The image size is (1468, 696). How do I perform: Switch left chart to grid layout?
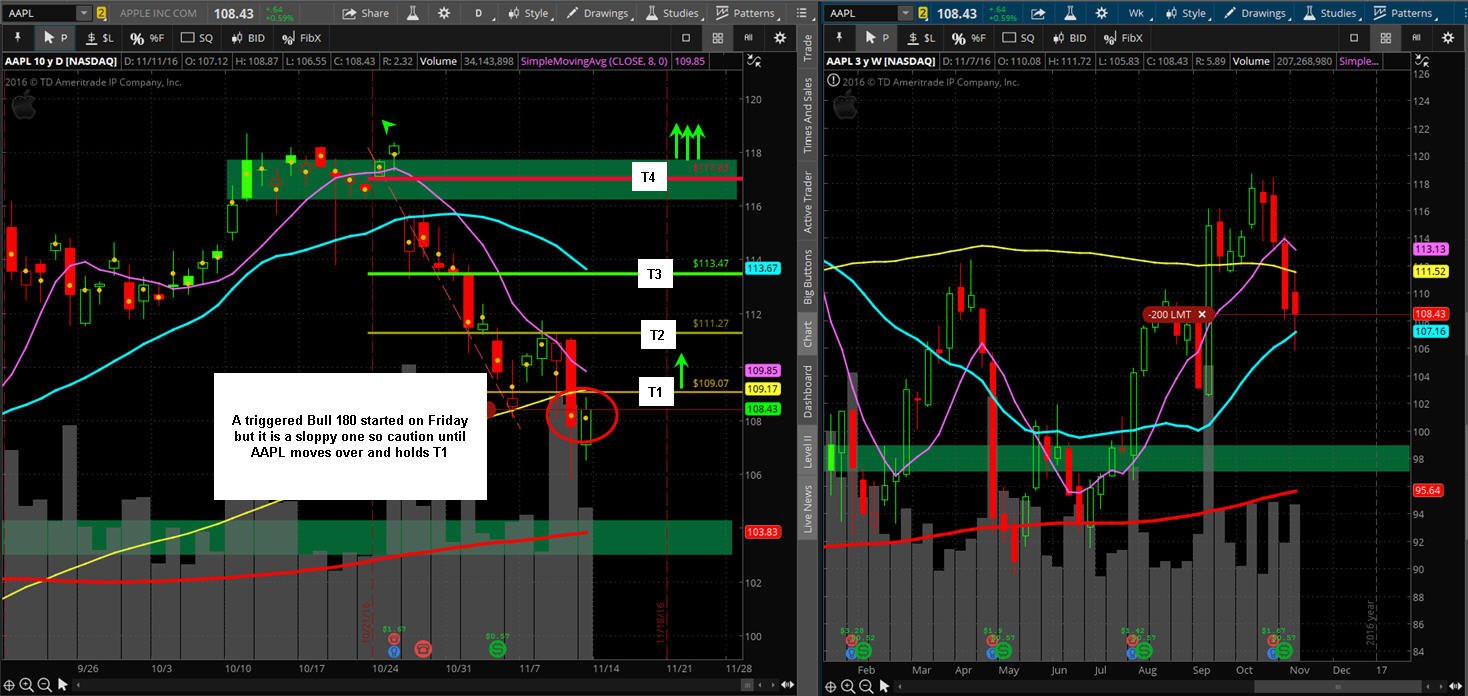point(718,37)
